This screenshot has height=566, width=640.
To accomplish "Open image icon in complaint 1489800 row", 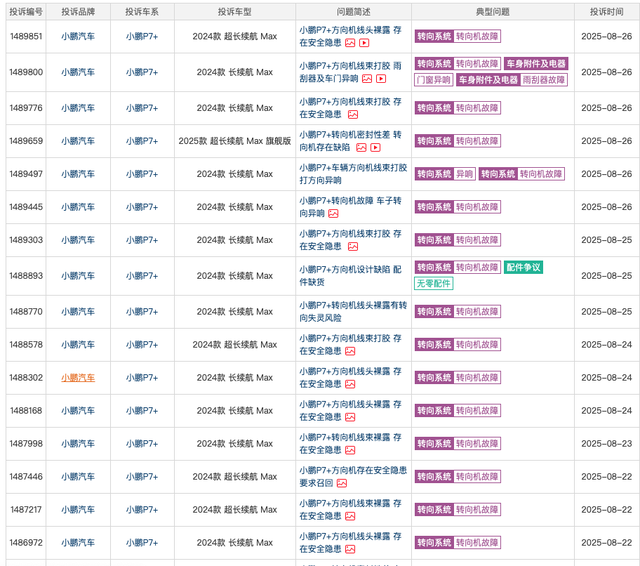I will coord(367,79).
